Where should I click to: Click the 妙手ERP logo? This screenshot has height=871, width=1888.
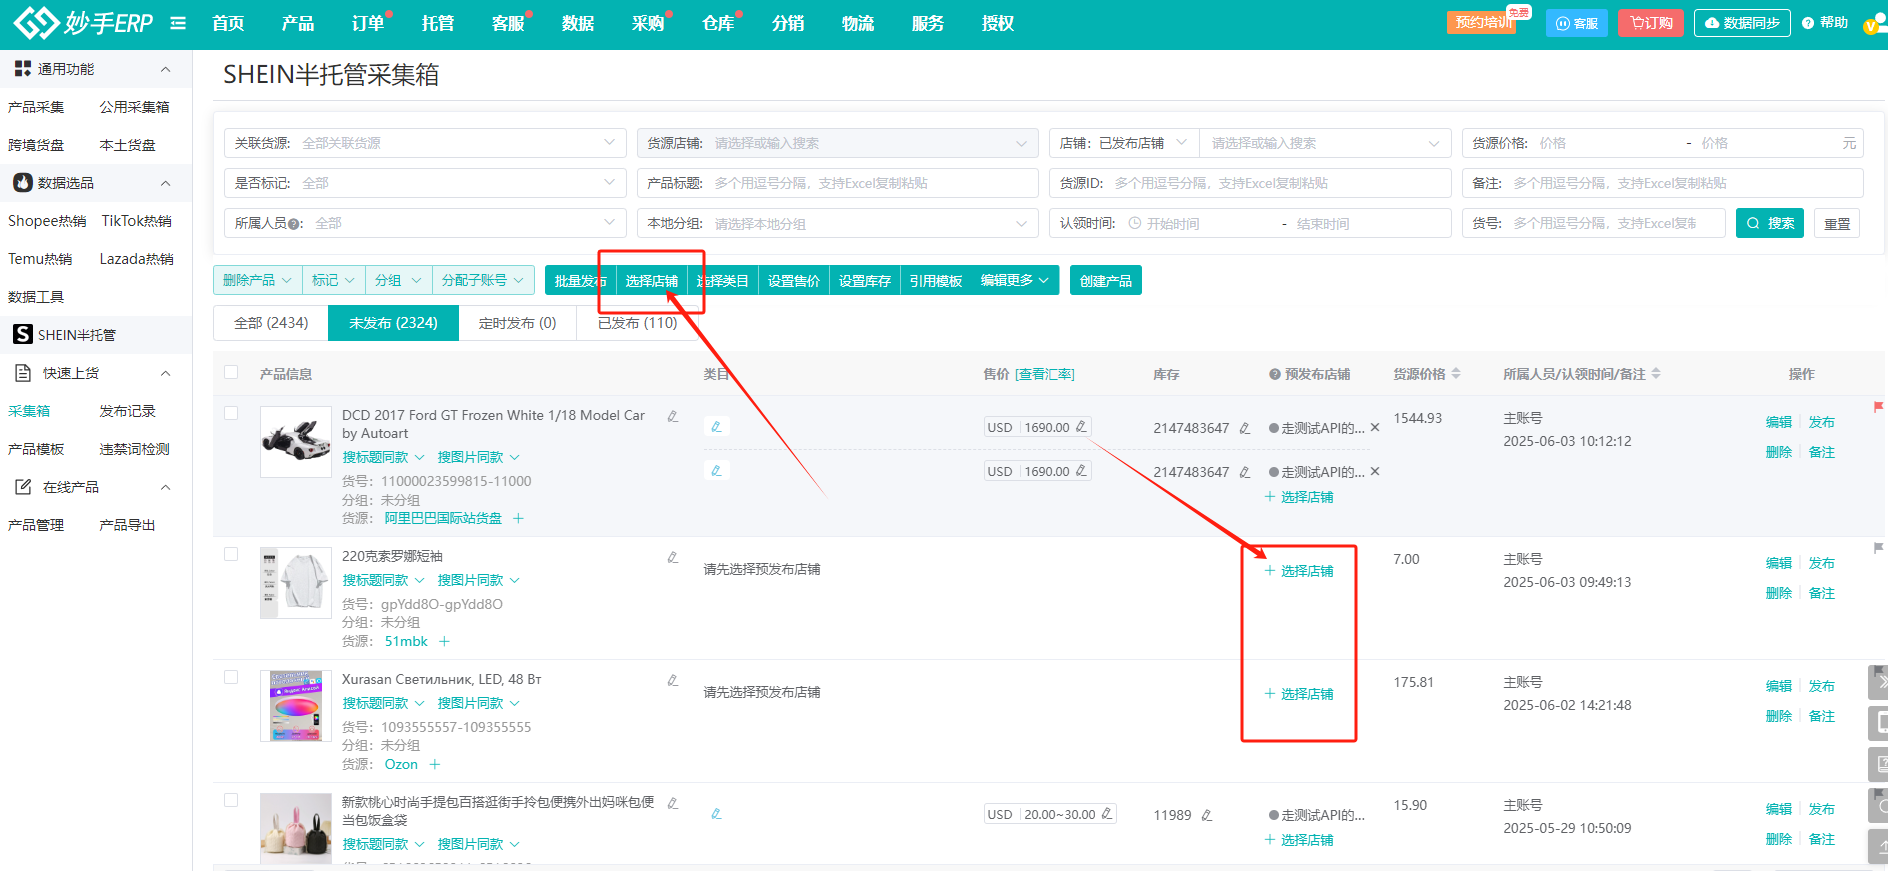(84, 22)
